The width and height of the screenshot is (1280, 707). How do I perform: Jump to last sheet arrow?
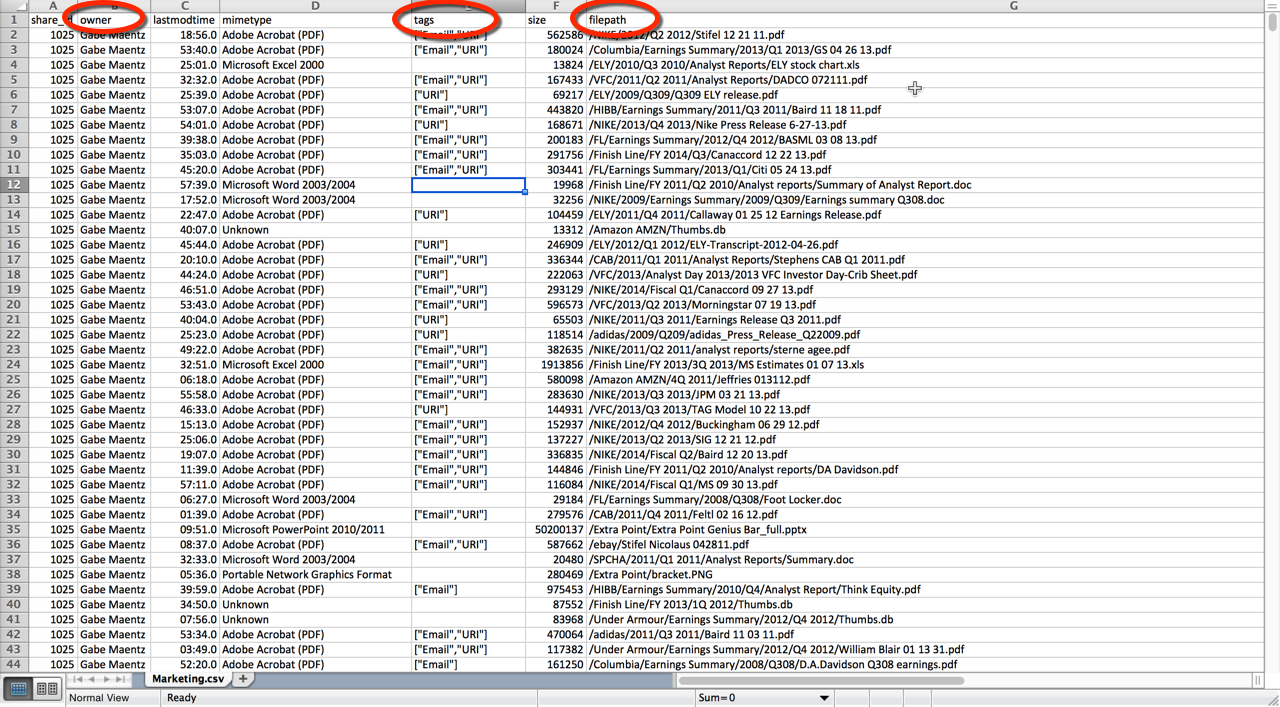coord(122,679)
